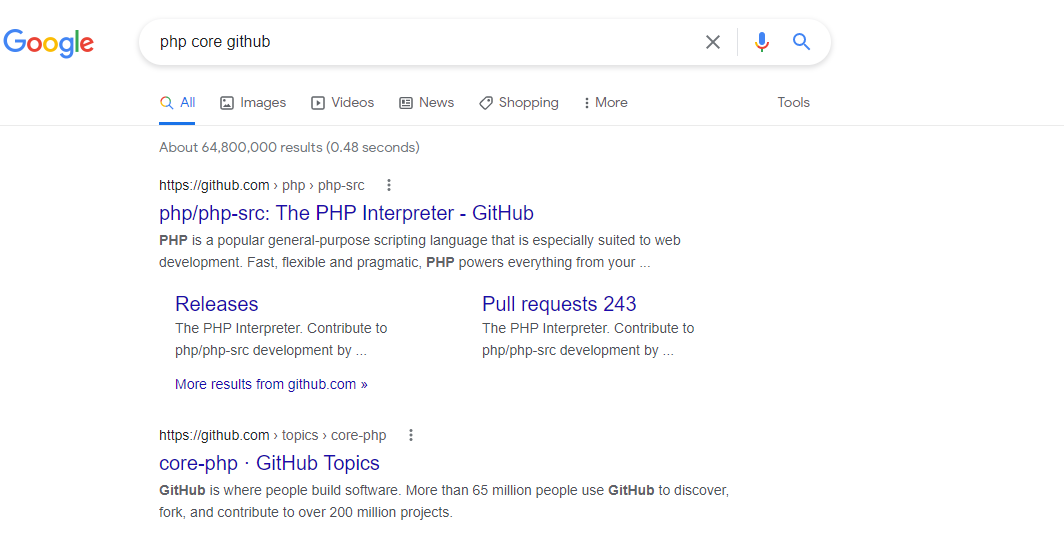Open the News tab
The image size is (1064, 542).
(x=427, y=103)
